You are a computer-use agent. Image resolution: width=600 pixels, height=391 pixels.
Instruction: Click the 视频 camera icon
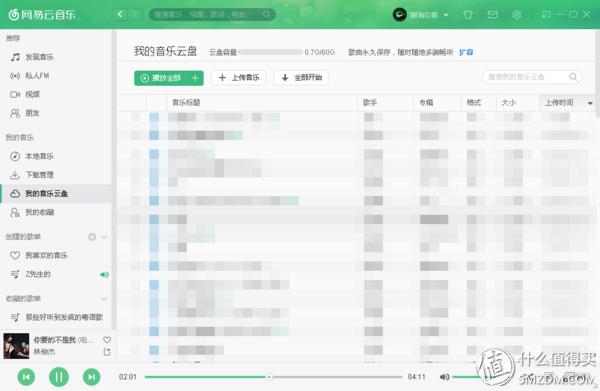click(15, 94)
